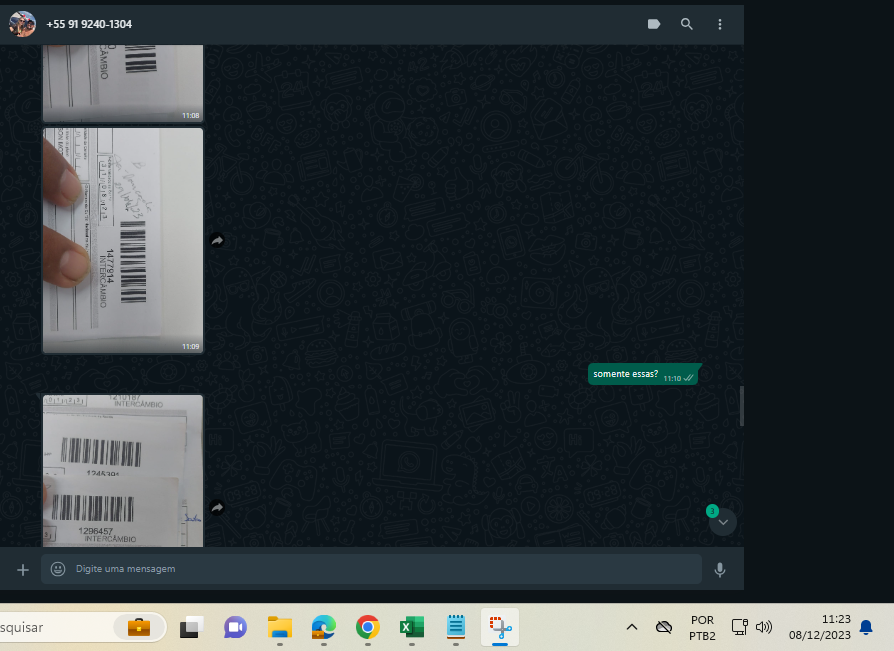This screenshot has height=651, width=894.
Task: Open the barcode 1477914 image sent at 11:09
Action: [123, 240]
